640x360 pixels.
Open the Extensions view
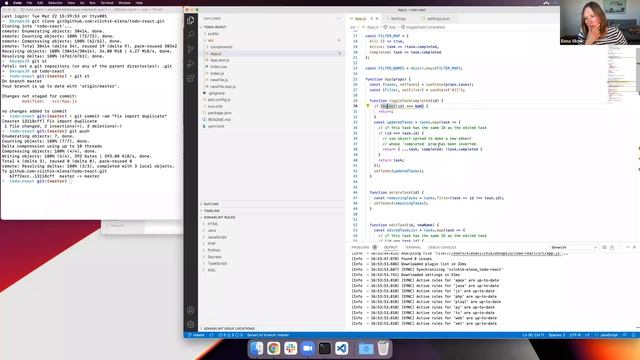(191, 78)
